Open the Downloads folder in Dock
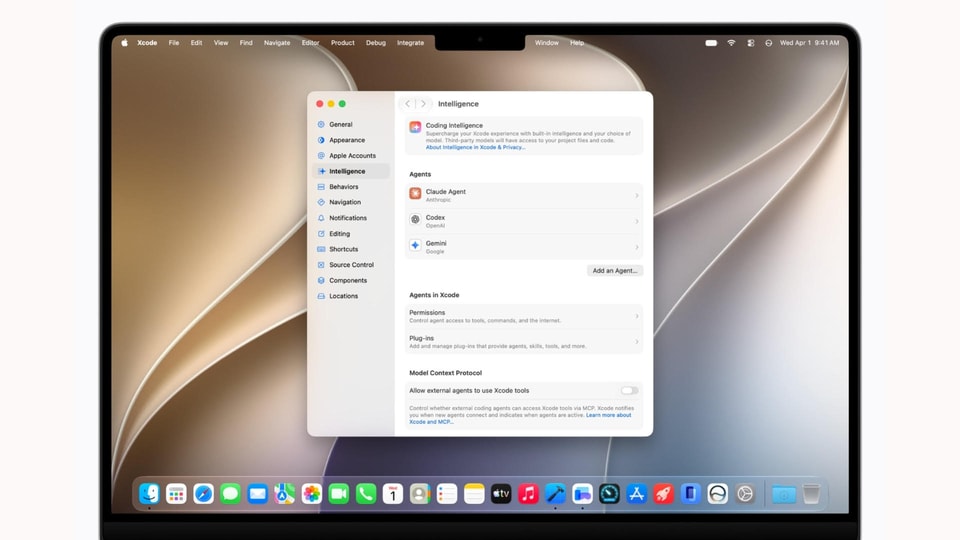Screen dimensions: 960x540 [x=784, y=493]
